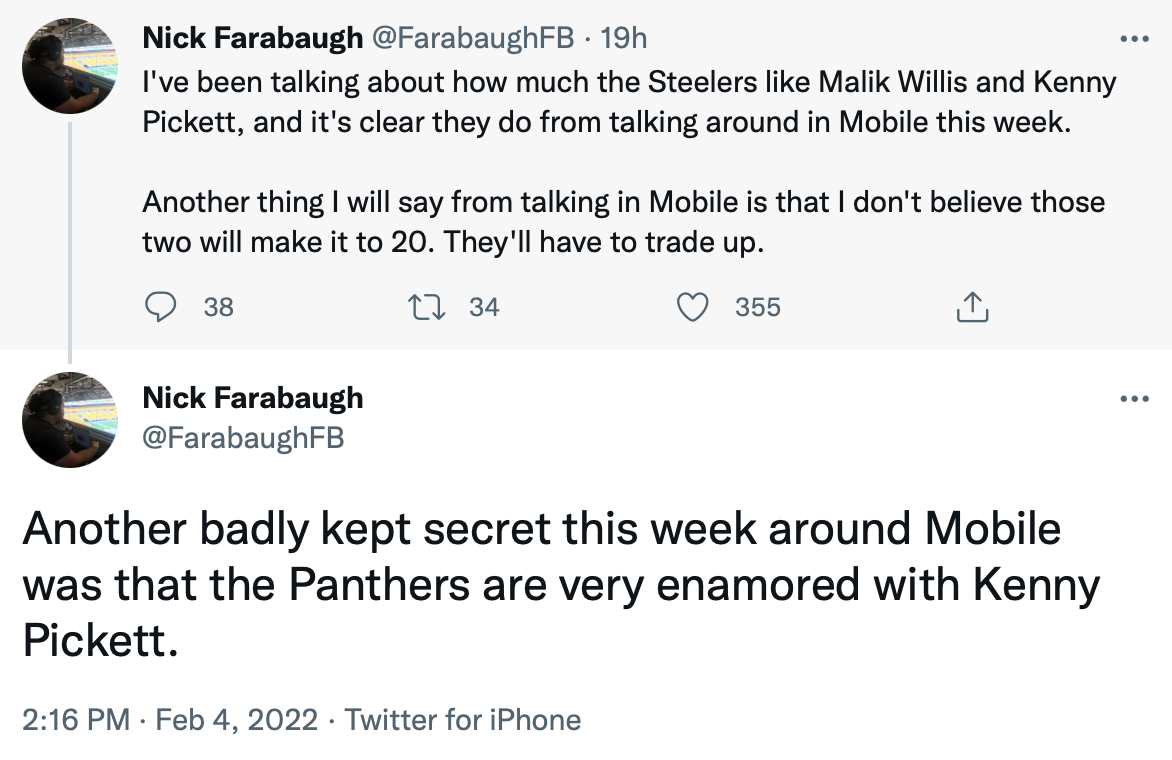Open the more options dots on the top tweet
Screen dimensions: 1172x760
click(x=1134, y=40)
